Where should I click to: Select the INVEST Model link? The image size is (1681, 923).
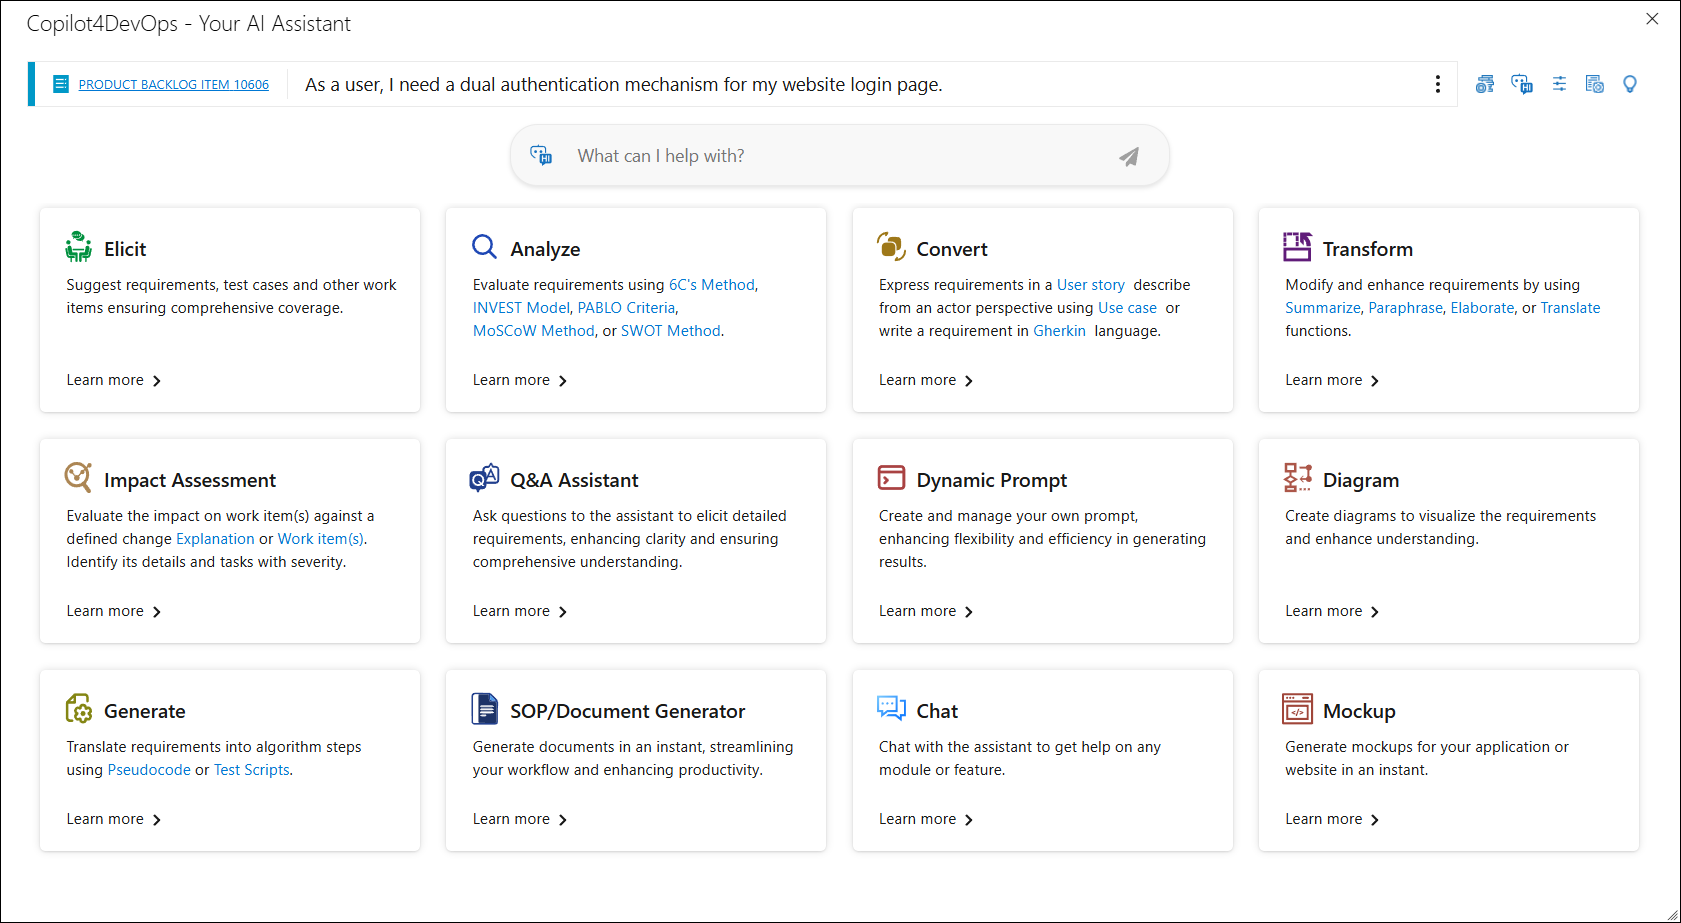point(521,308)
